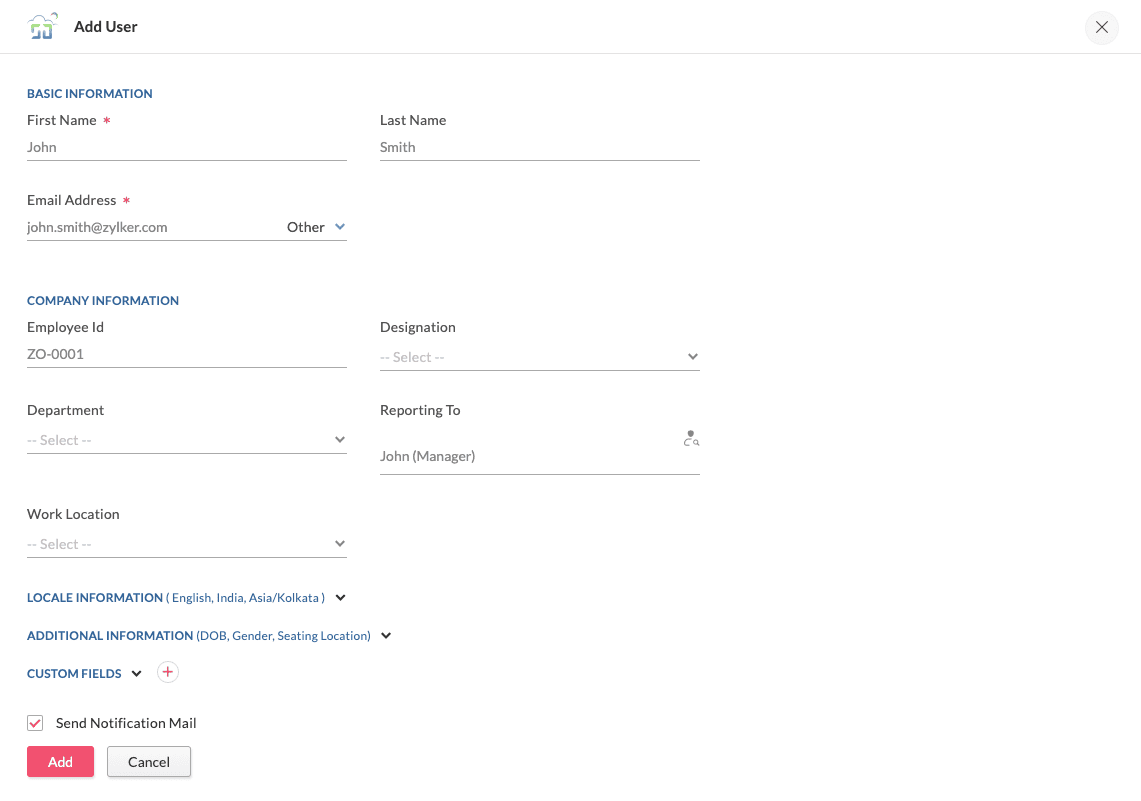Open the email type Other dropdown
The height and width of the screenshot is (801, 1141).
pos(316,227)
